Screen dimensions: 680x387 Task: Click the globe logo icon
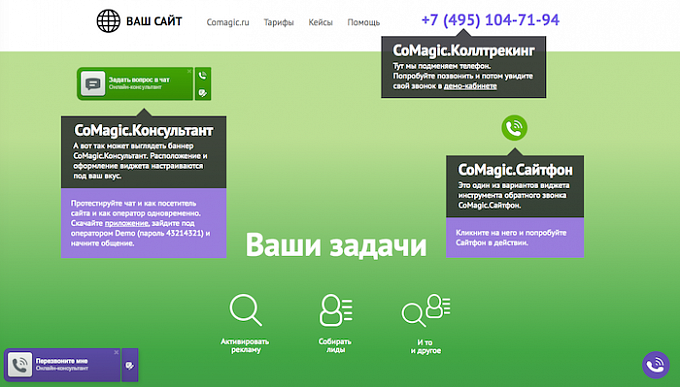coord(108,21)
